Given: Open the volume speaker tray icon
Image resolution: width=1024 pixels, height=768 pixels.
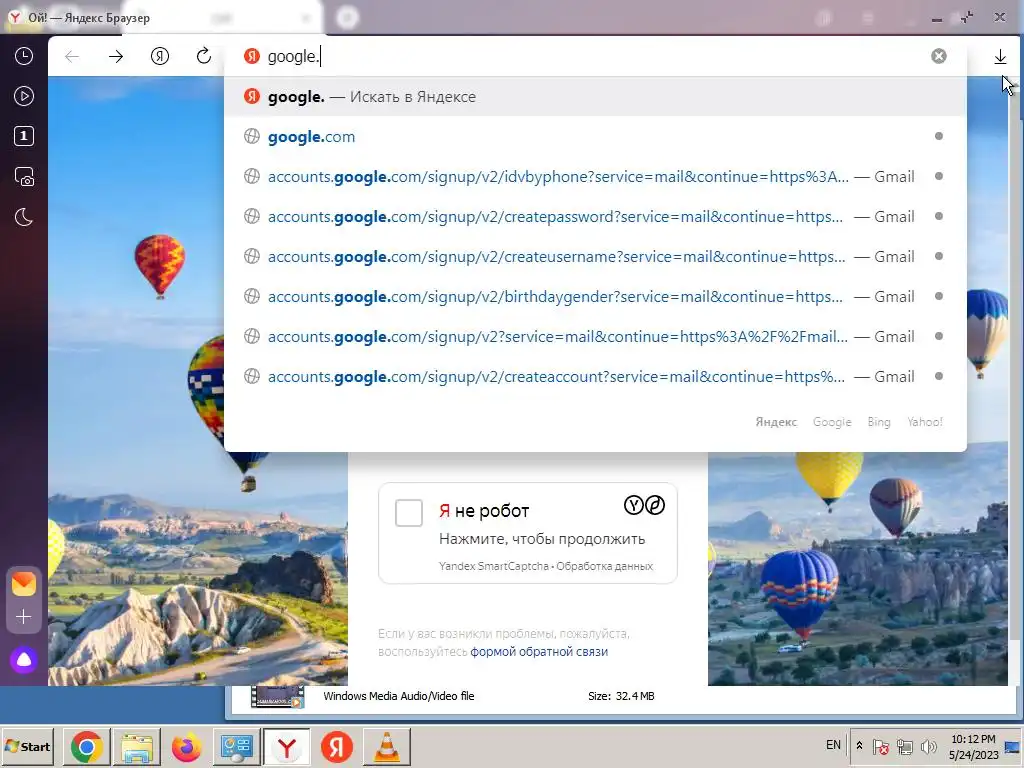Looking at the screenshot, I should [928, 746].
